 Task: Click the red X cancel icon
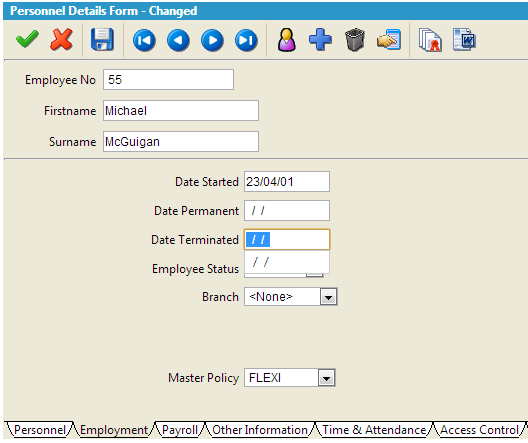61,39
